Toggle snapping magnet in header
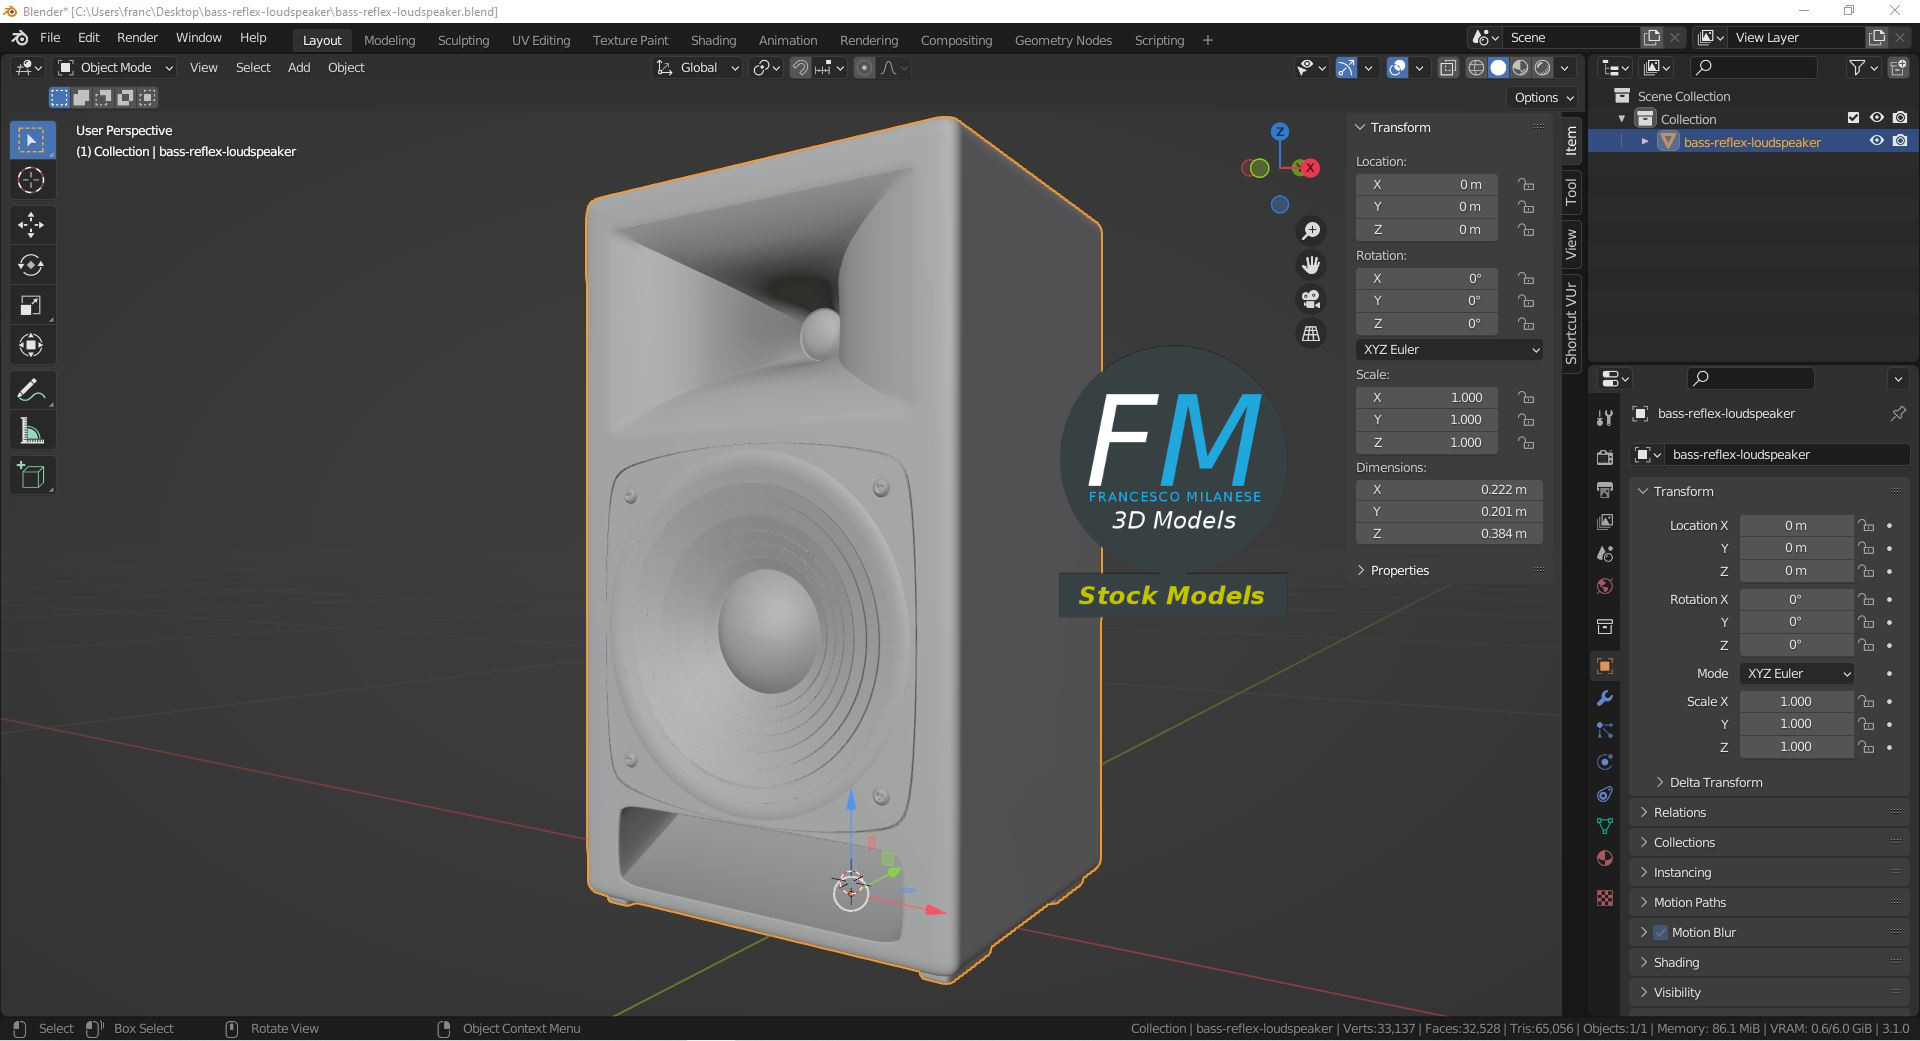This screenshot has width=1920, height=1041. [800, 68]
